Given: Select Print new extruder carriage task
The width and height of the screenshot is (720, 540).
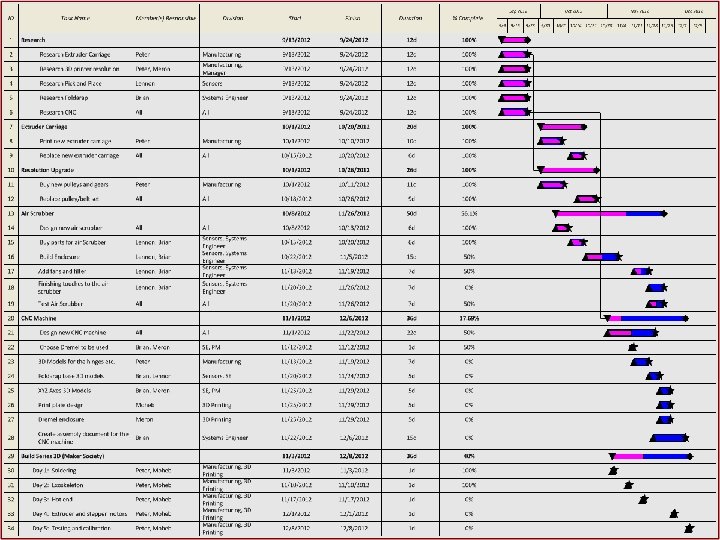Looking at the screenshot, I should pos(75,141).
